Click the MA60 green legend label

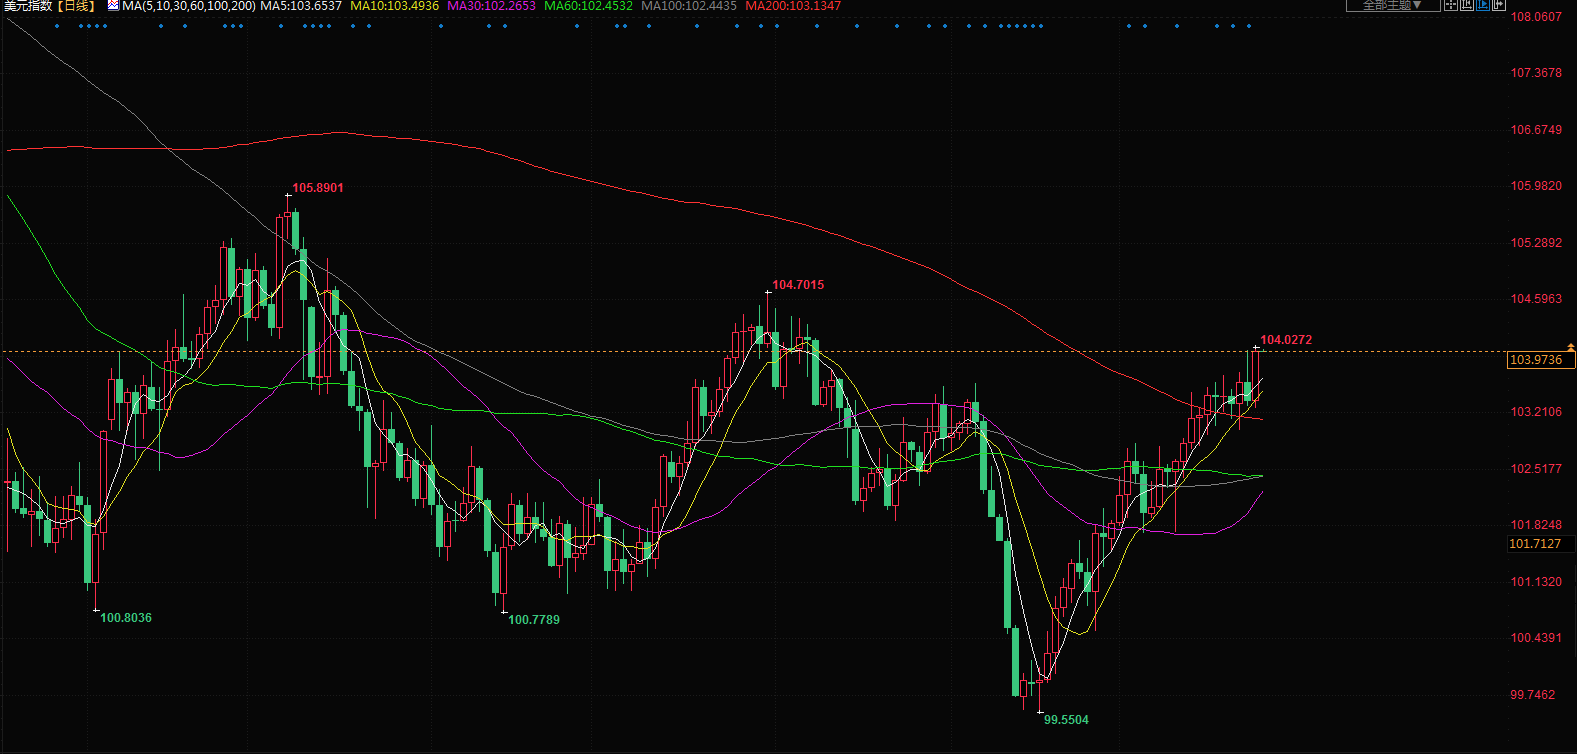(x=588, y=6)
